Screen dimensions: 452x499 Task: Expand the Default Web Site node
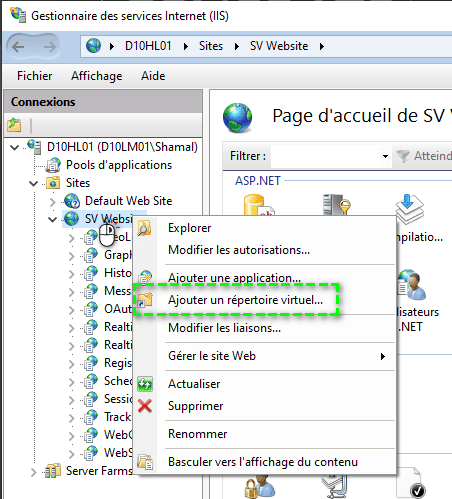52,201
